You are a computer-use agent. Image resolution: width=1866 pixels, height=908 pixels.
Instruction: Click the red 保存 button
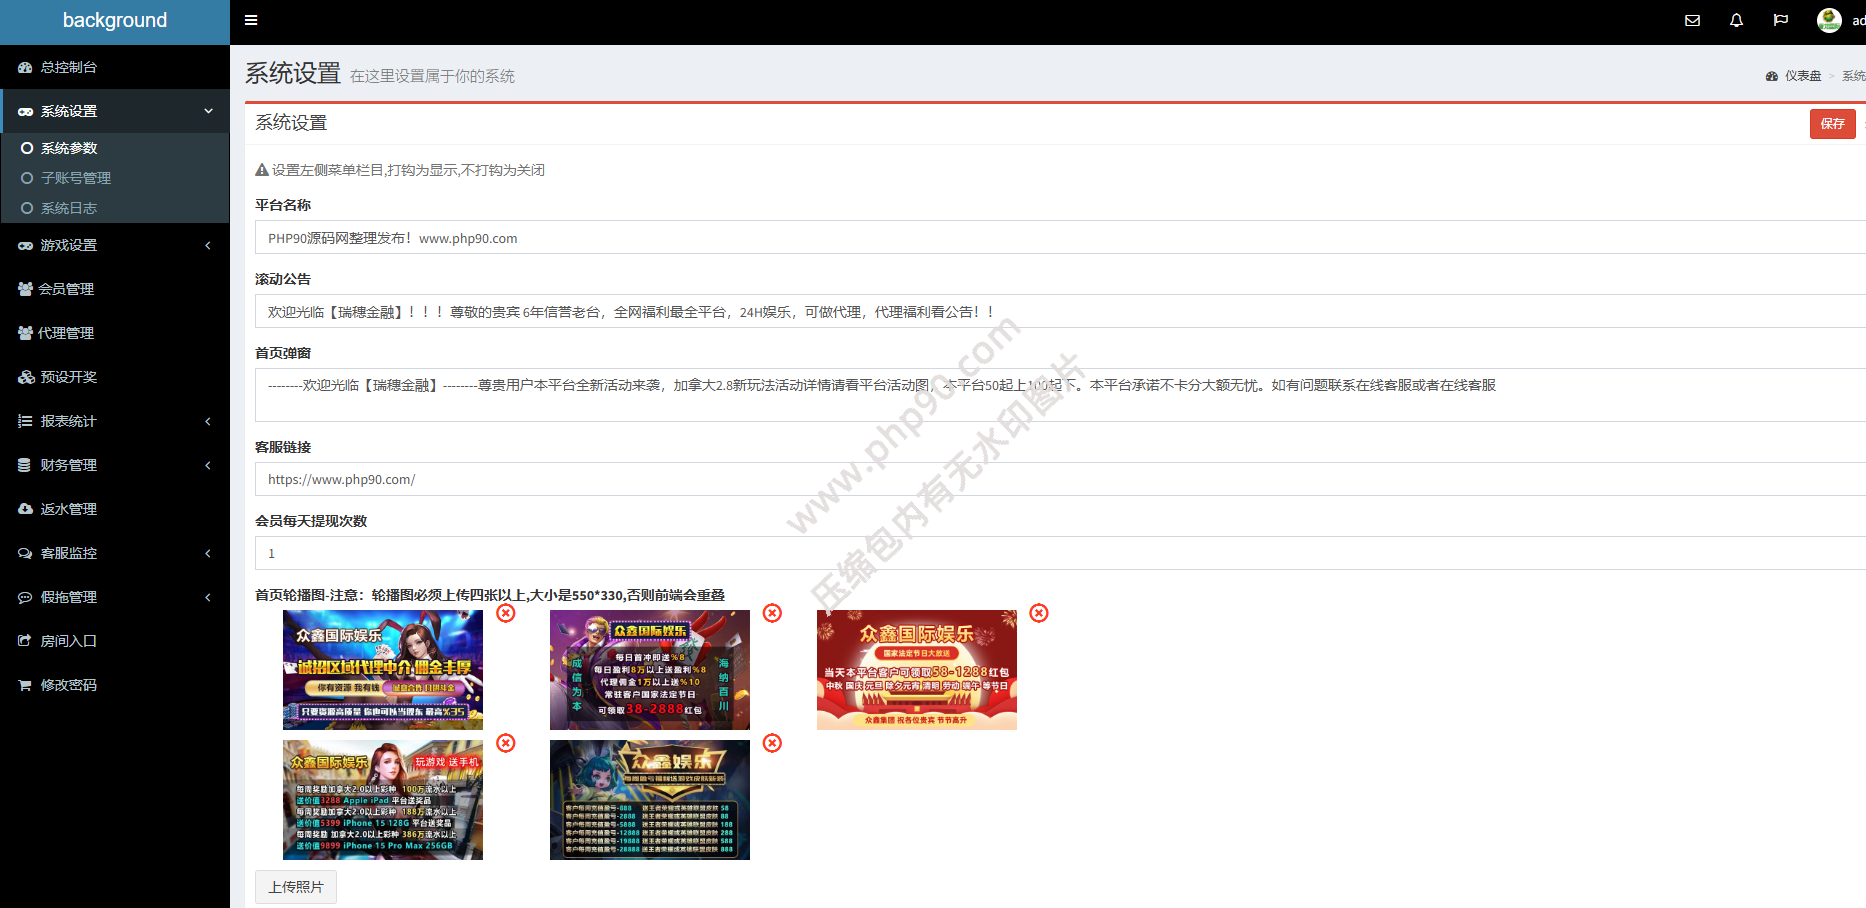tap(1832, 124)
